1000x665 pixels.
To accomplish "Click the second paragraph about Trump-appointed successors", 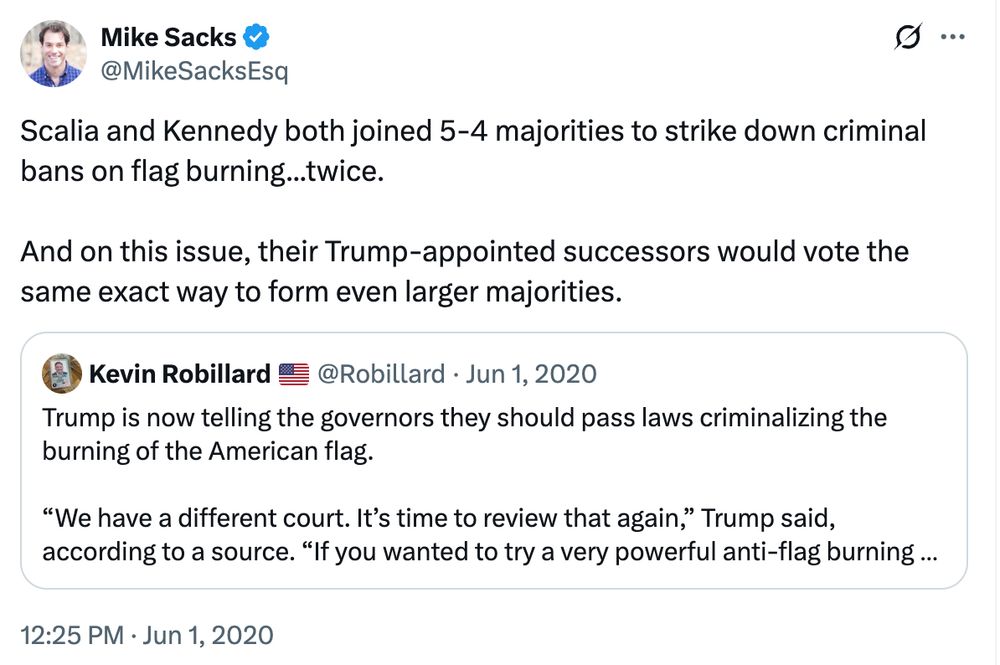I will click(x=464, y=272).
